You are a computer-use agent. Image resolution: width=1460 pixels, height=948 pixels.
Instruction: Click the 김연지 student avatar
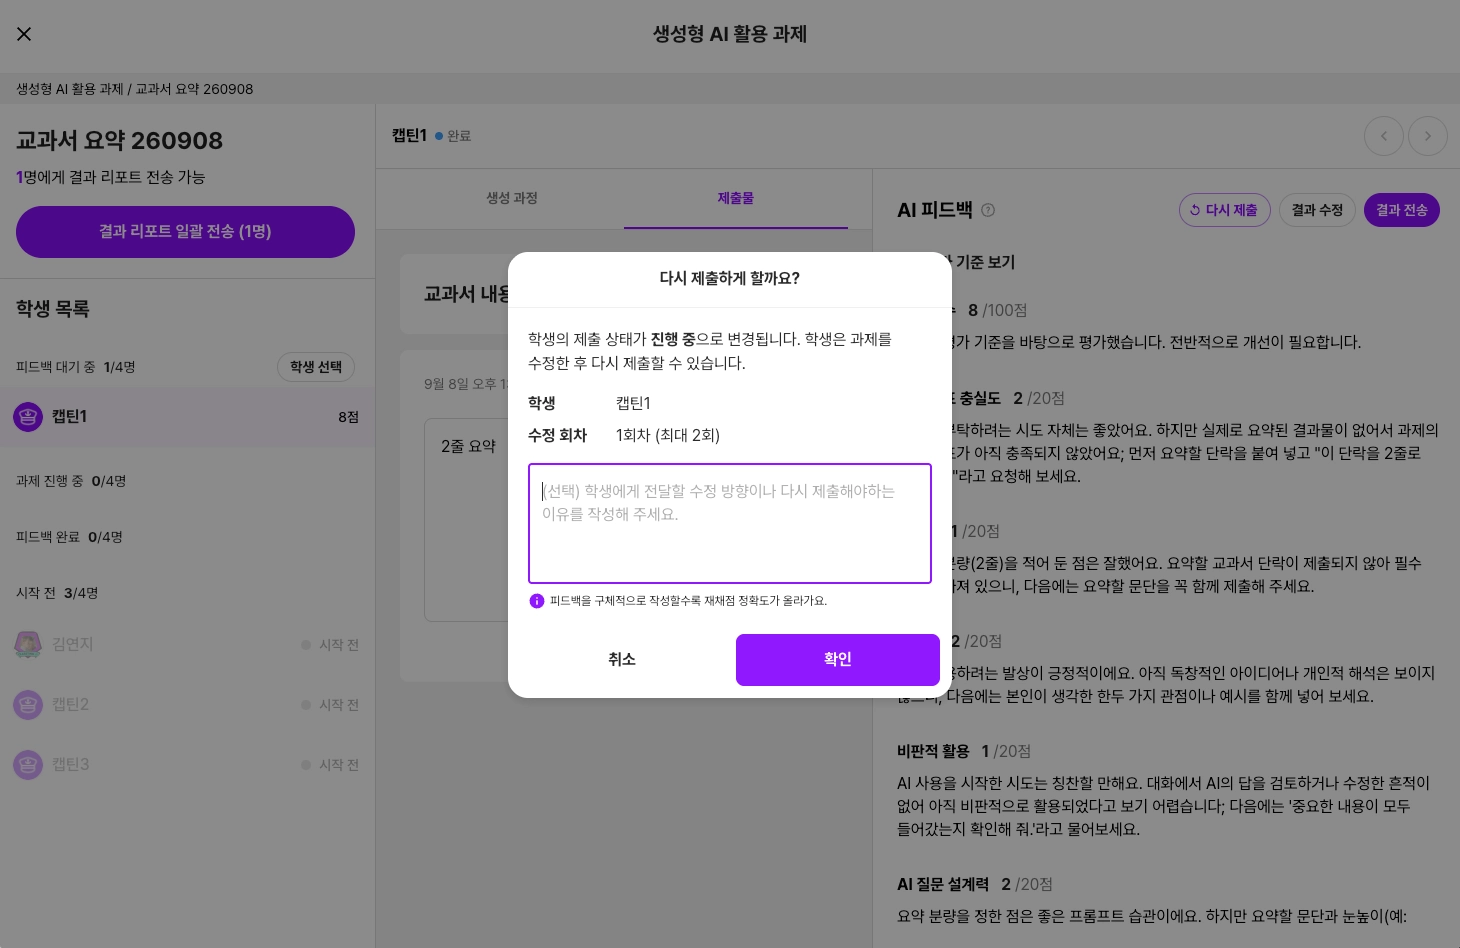[28, 644]
